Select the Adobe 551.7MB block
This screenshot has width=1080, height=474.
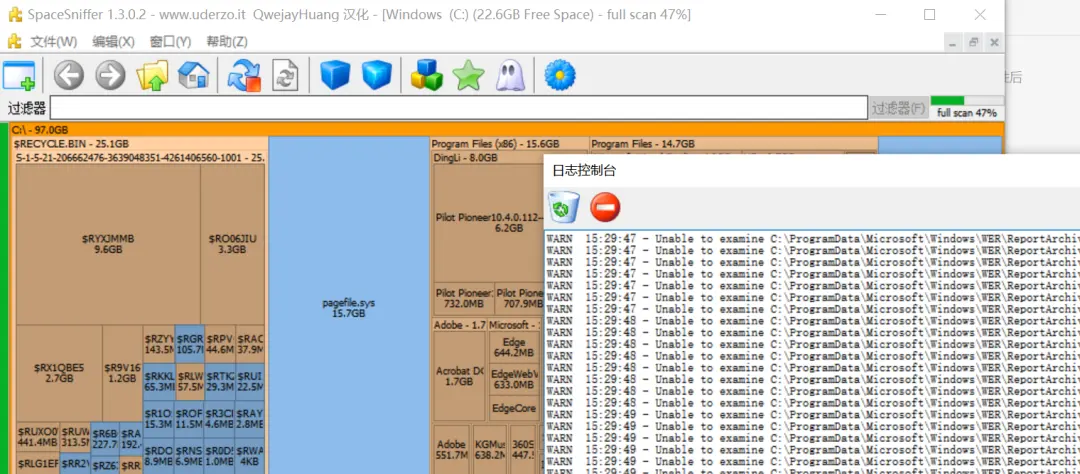[x=452, y=449]
